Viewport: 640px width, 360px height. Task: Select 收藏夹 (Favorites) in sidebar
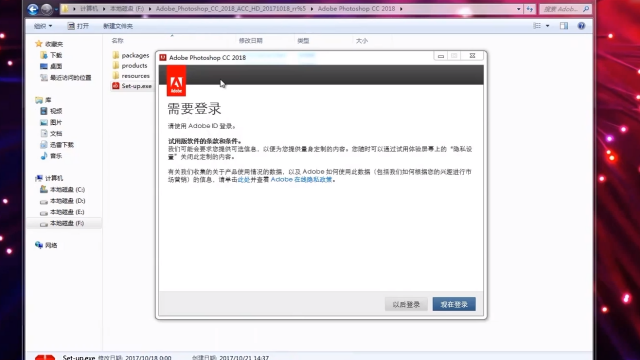click(x=49, y=44)
